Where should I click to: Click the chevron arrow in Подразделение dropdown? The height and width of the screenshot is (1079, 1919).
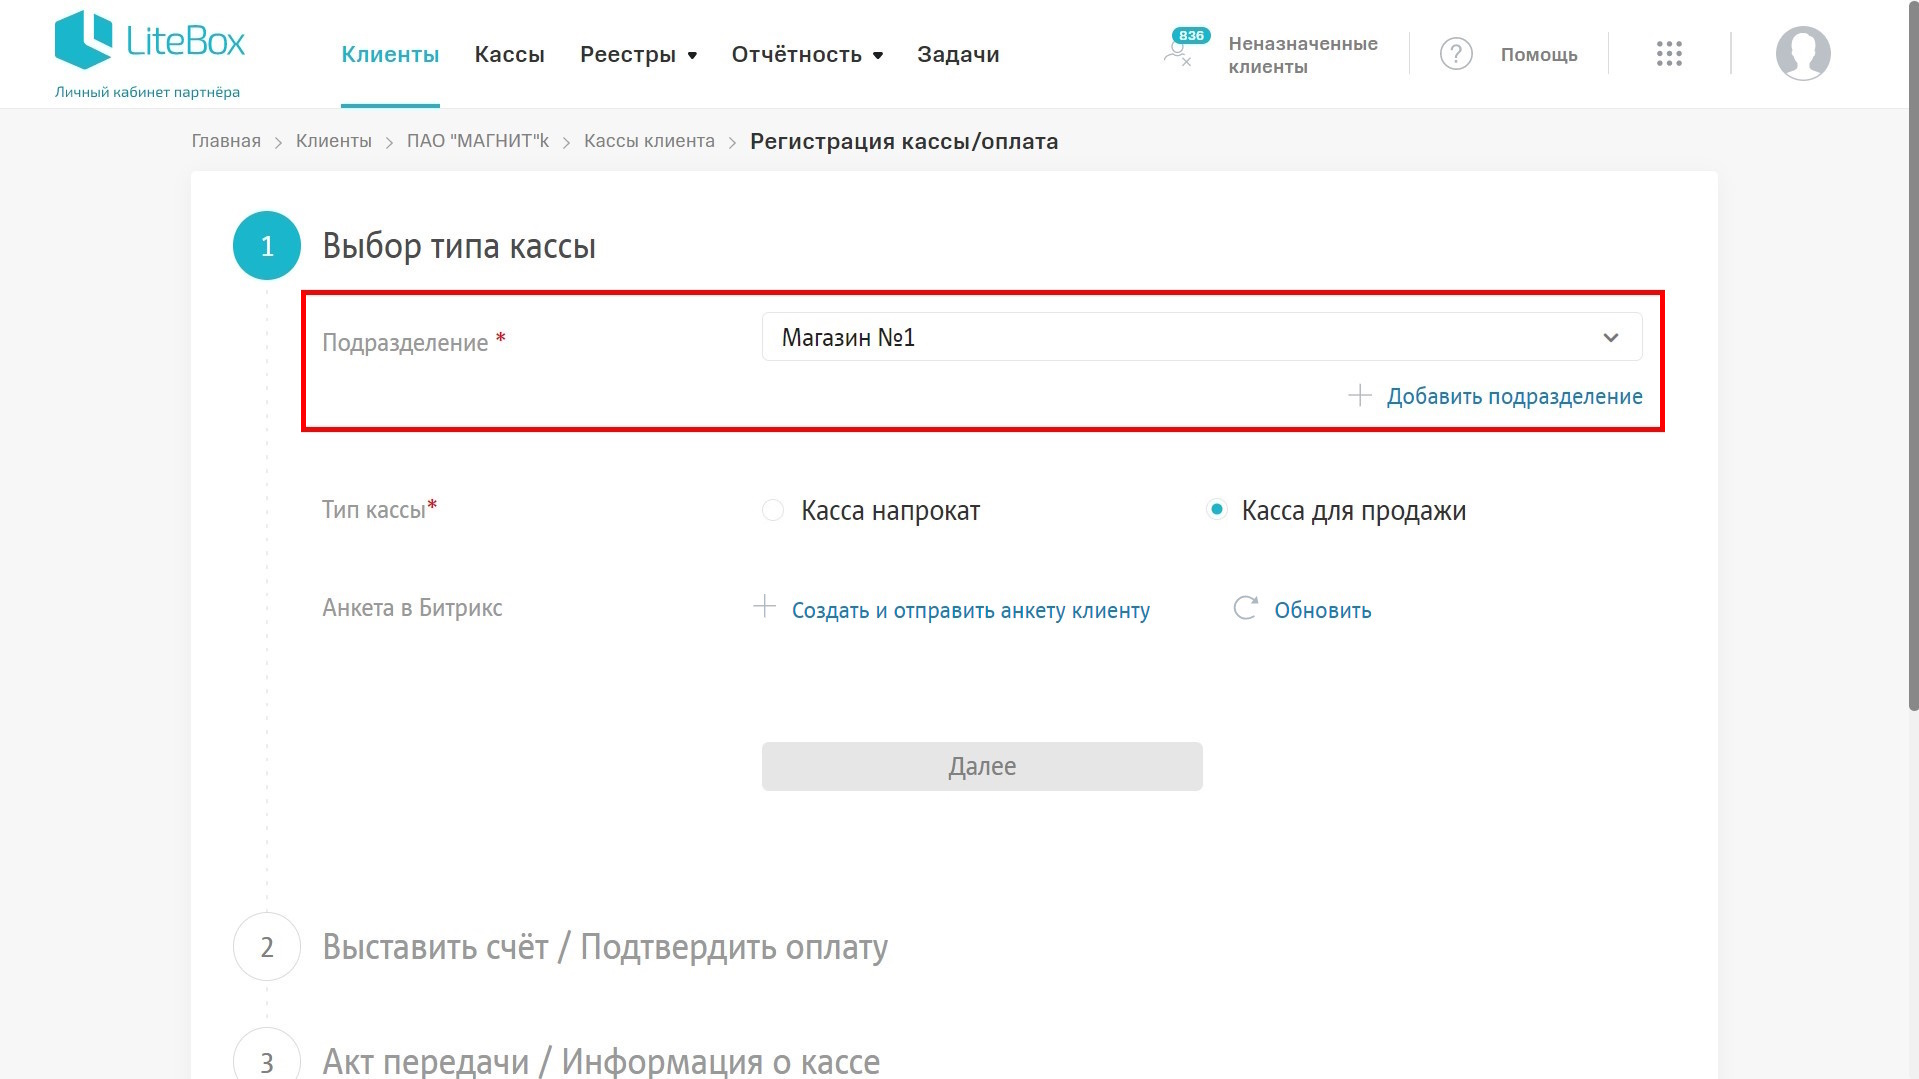[1611, 338]
